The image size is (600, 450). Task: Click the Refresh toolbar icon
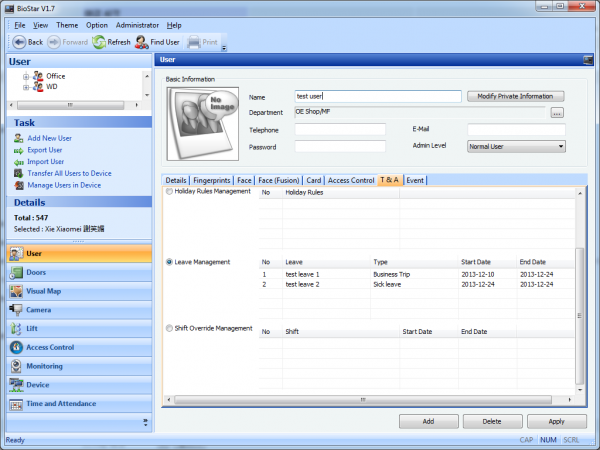(x=99, y=42)
